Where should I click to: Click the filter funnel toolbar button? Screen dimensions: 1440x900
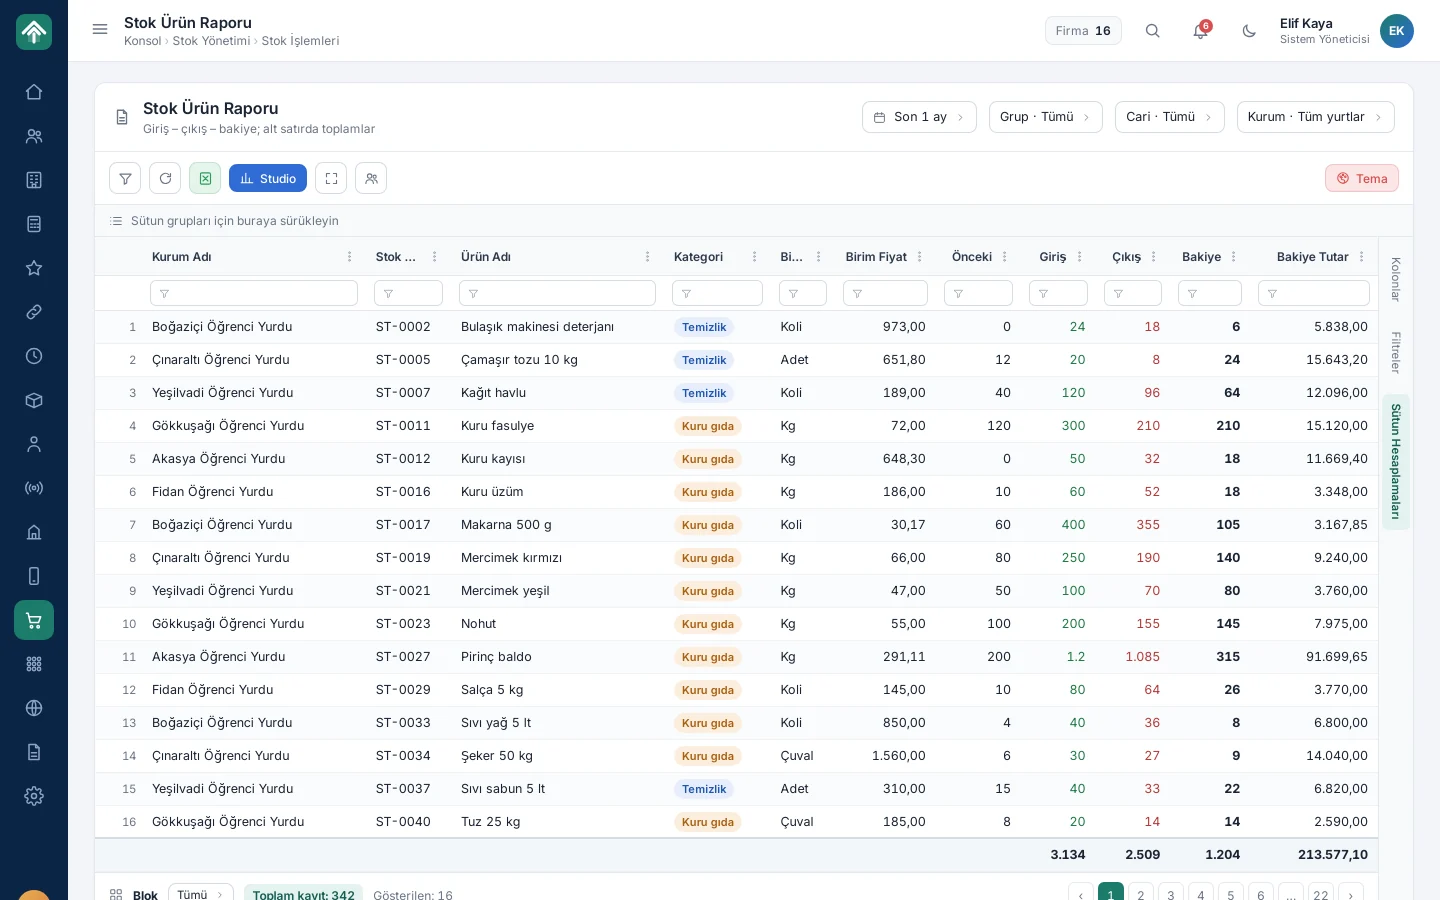coord(125,178)
